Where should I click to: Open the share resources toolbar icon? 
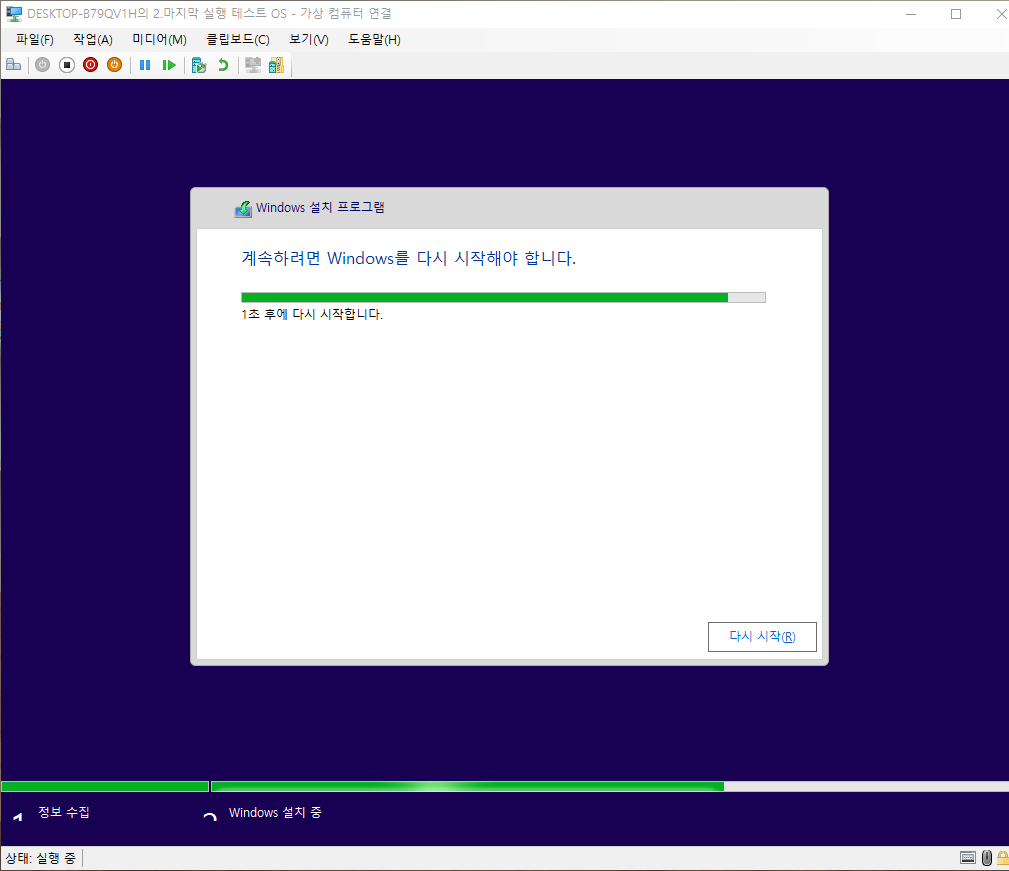coord(277,65)
